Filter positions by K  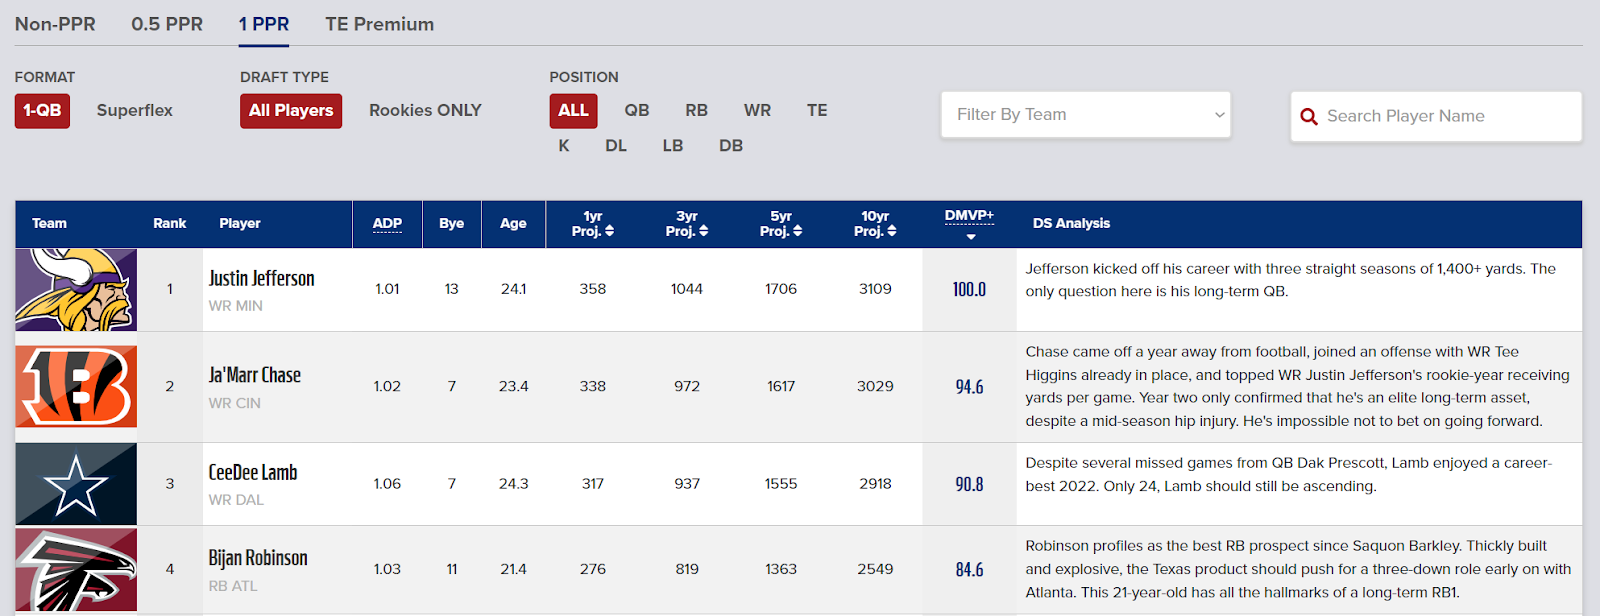(x=564, y=146)
